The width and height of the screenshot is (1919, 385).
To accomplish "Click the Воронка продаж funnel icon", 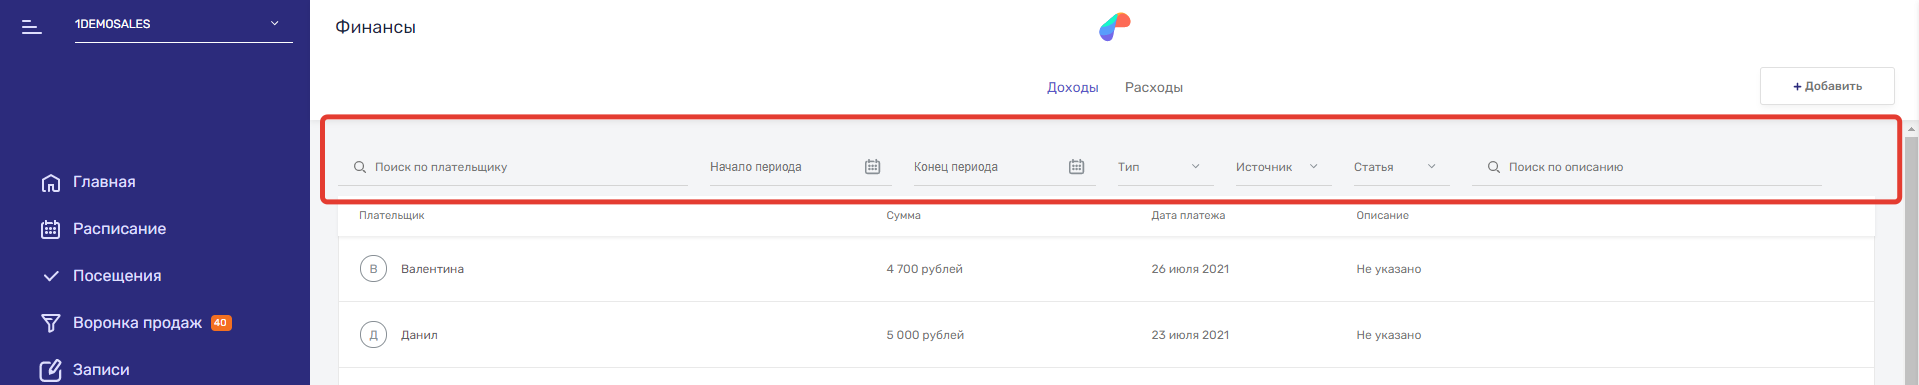I will pyautogui.click(x=51, y=323).
